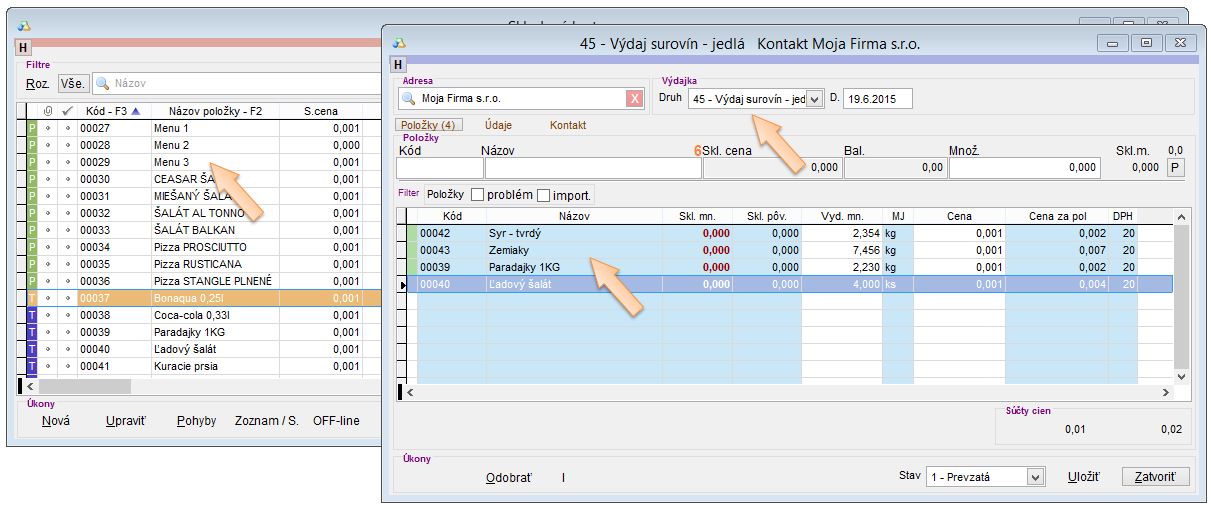Click the items grid vertical scrollbar
The image size is (1211, 509).
1180,300
